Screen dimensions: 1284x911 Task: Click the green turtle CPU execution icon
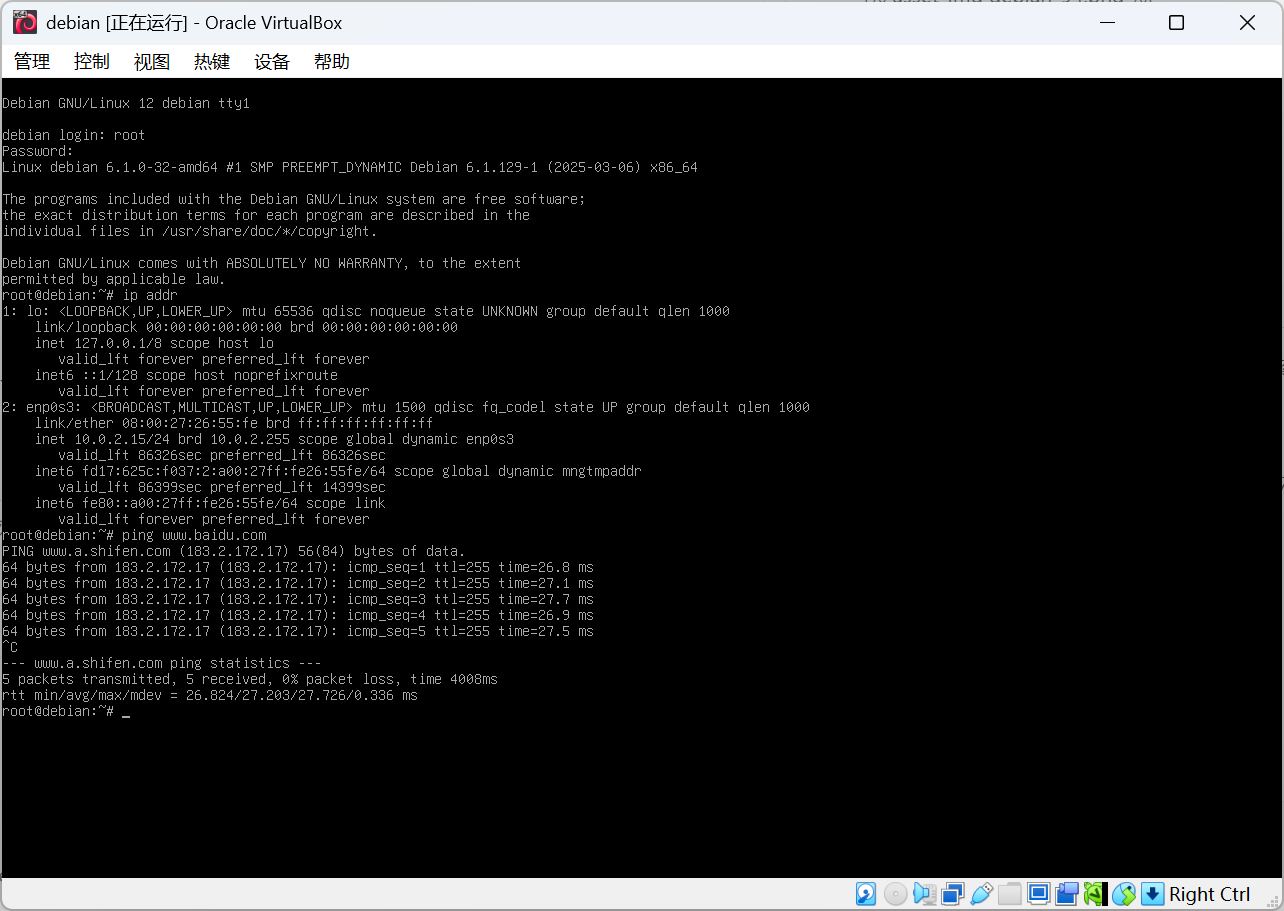point(1095,894)
